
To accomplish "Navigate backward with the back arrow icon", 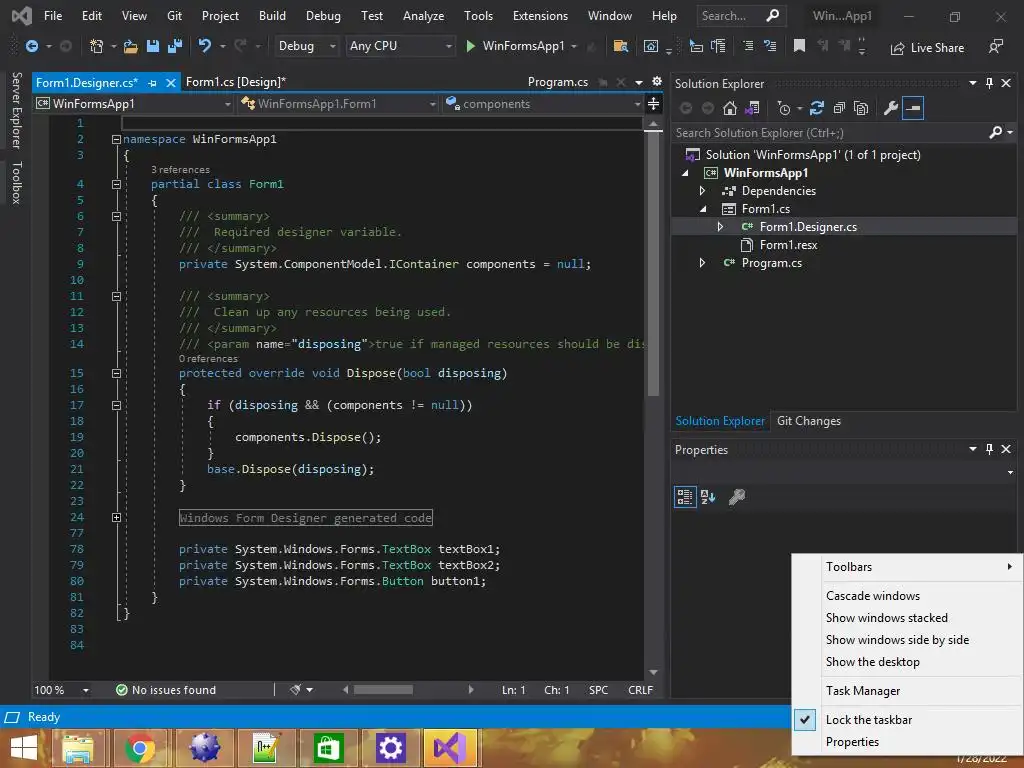I will coord(31,46).
